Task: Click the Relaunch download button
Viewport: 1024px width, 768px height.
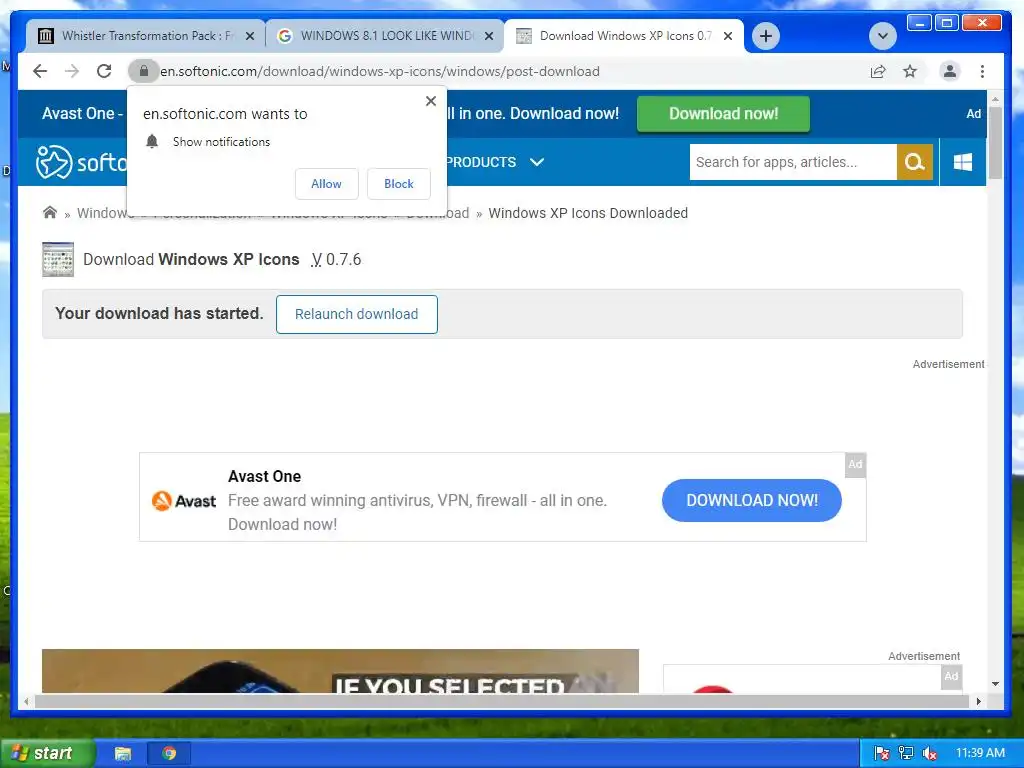Action: coord(357,314)
